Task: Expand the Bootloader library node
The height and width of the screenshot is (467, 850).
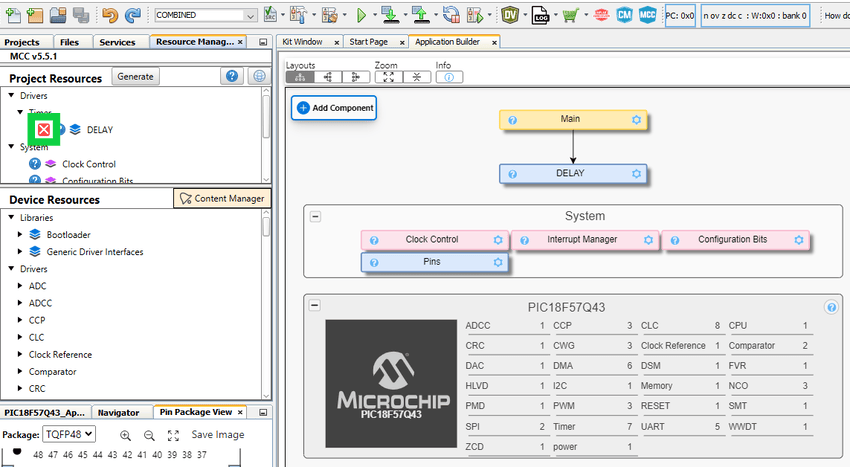Action: click(x=21, y=234)
